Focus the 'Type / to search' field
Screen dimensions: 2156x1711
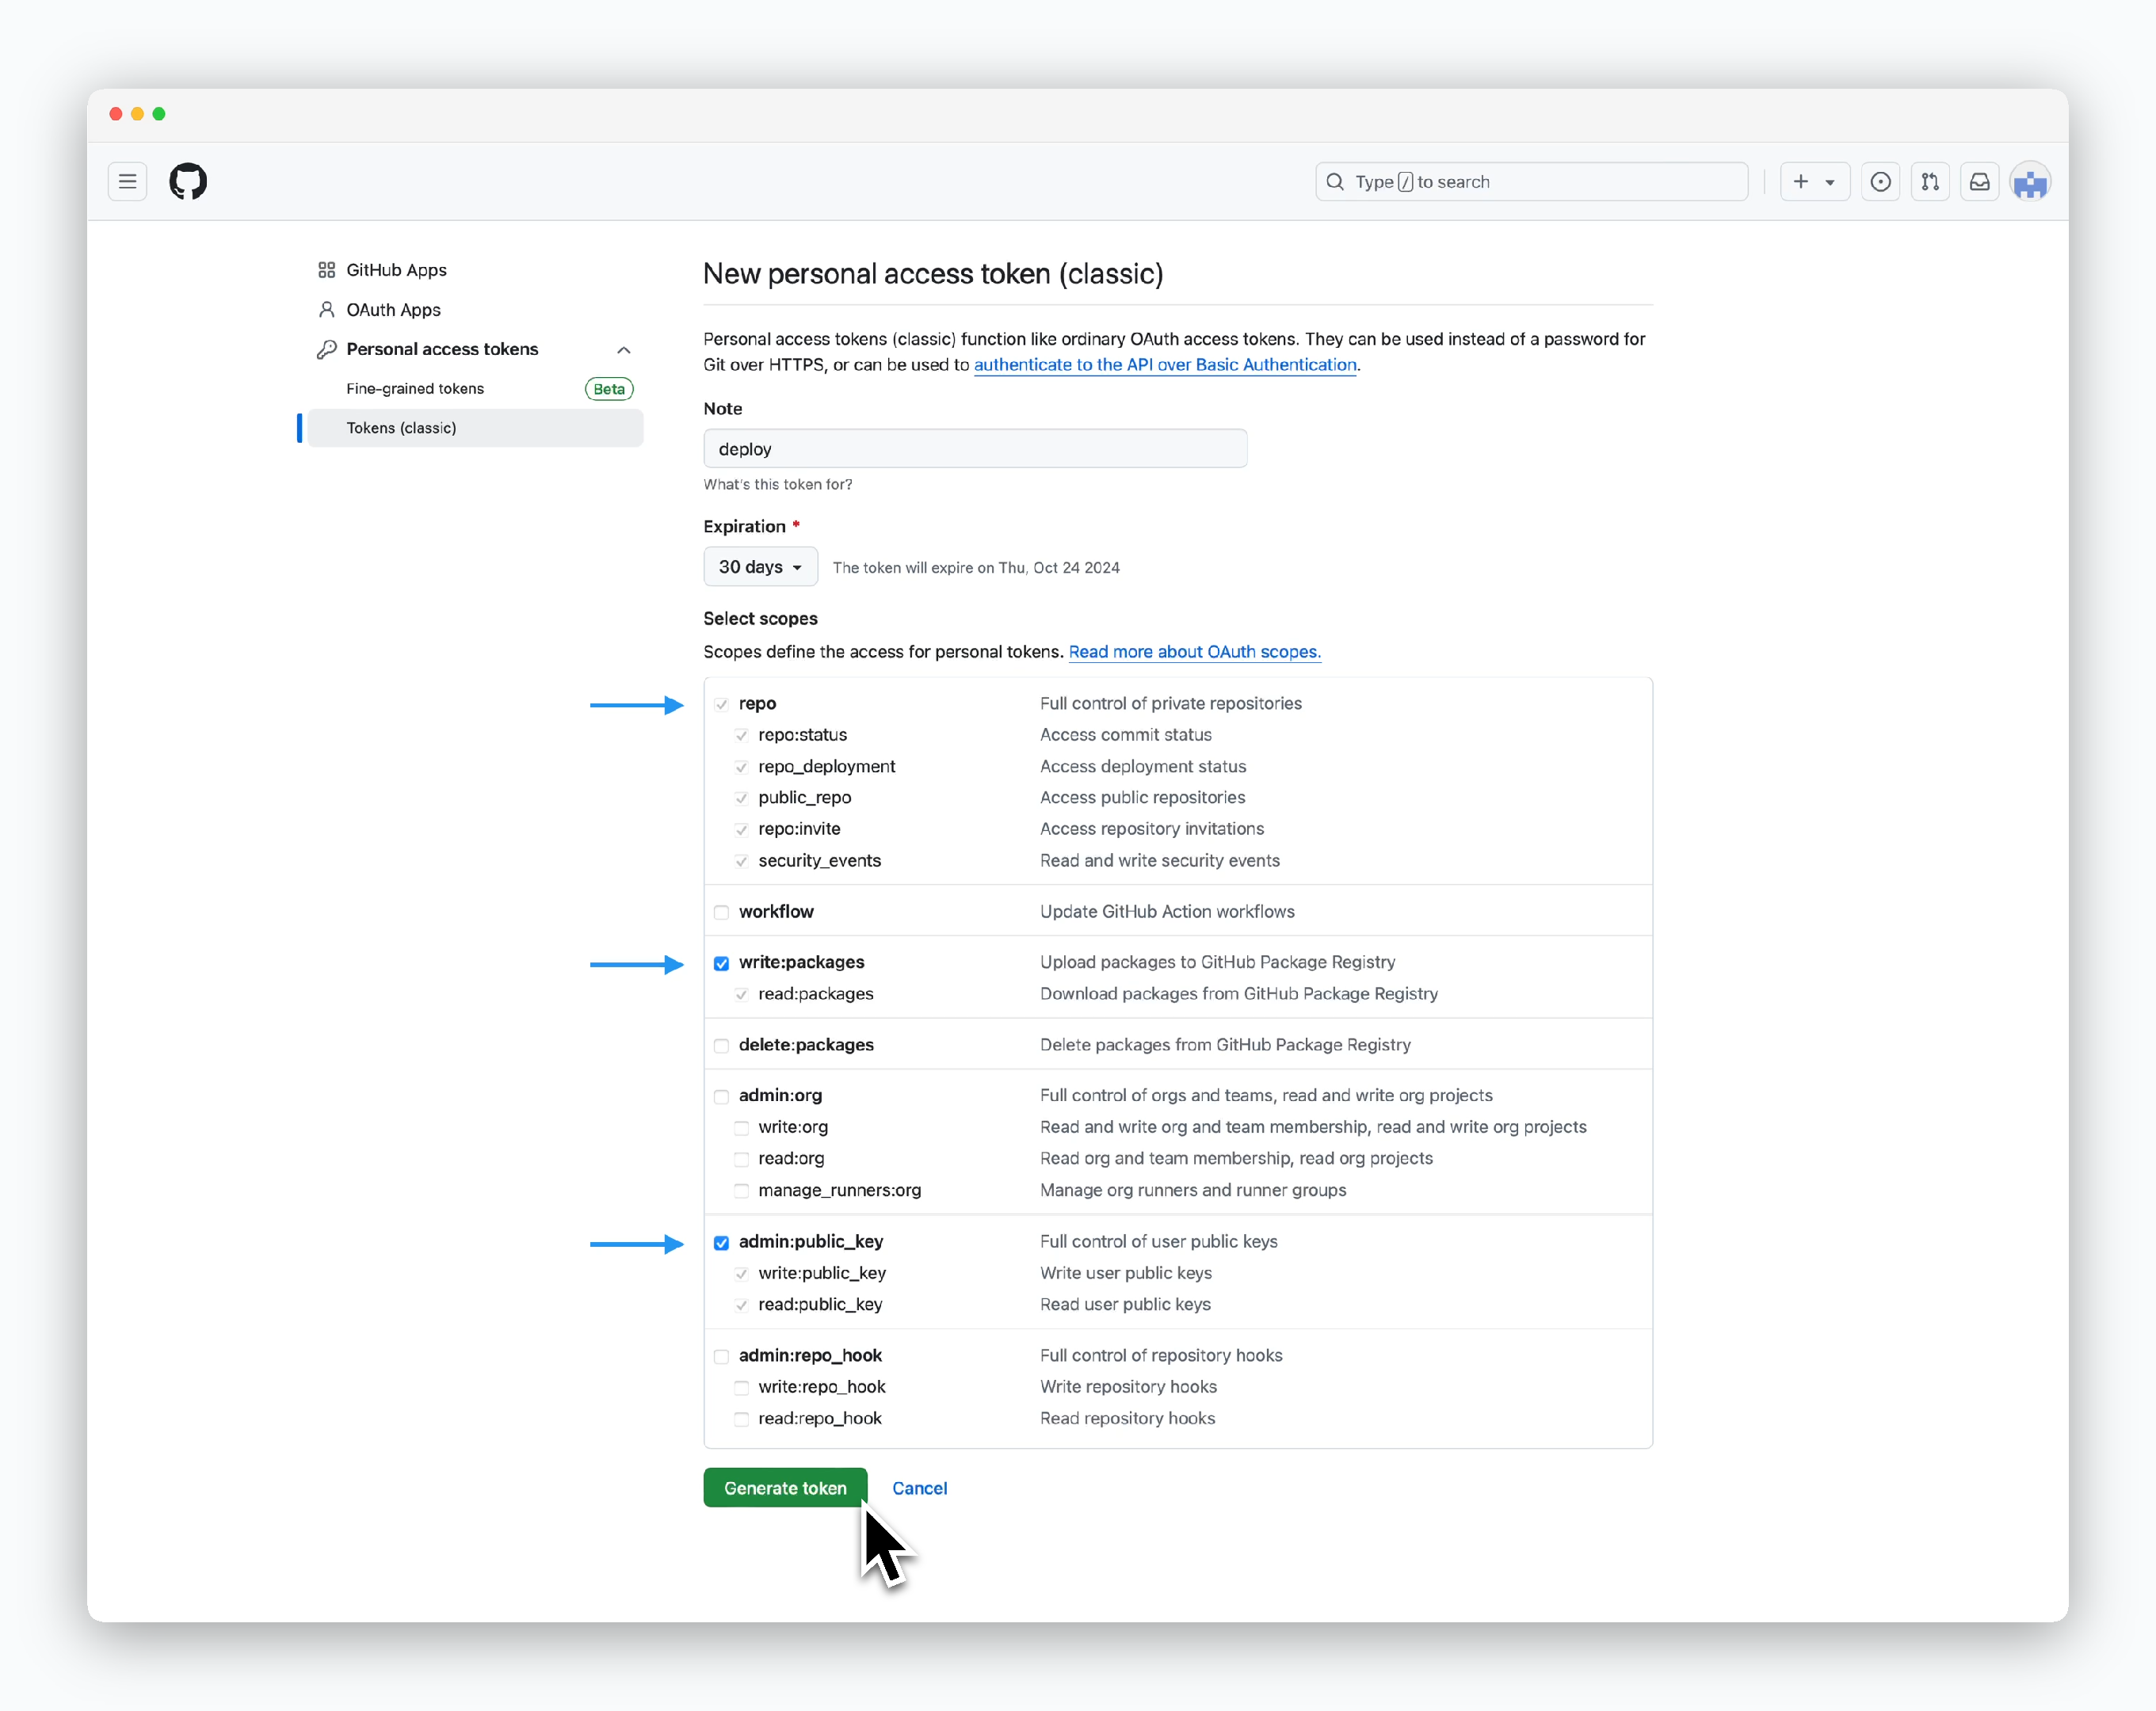[1531, 182]
